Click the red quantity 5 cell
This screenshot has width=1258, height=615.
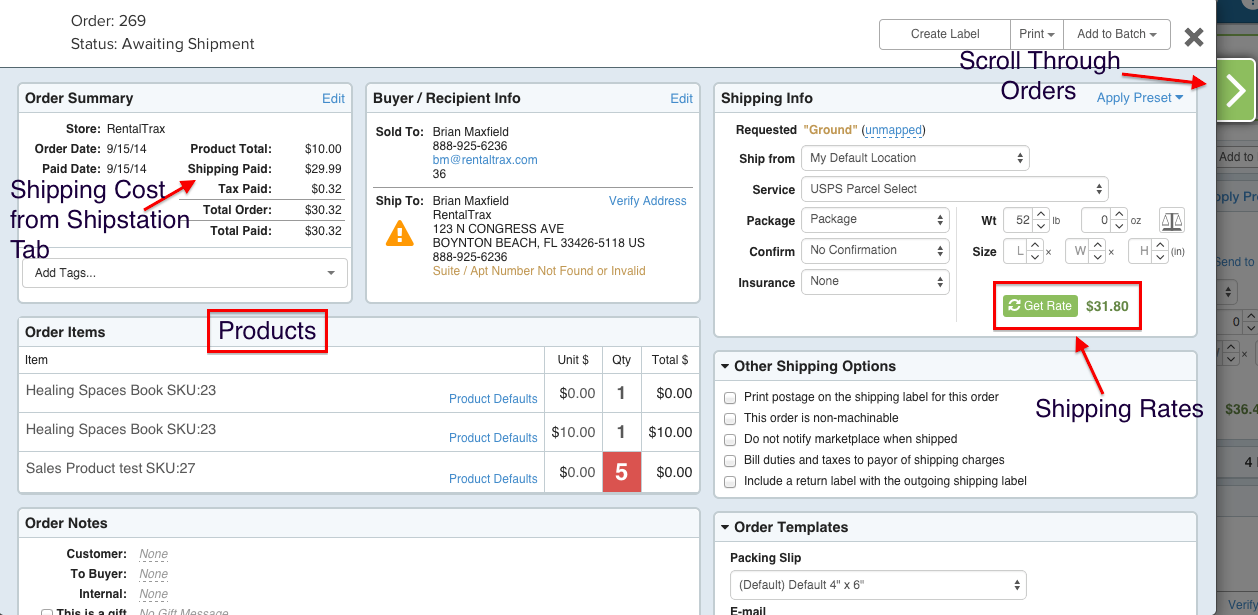621,472
